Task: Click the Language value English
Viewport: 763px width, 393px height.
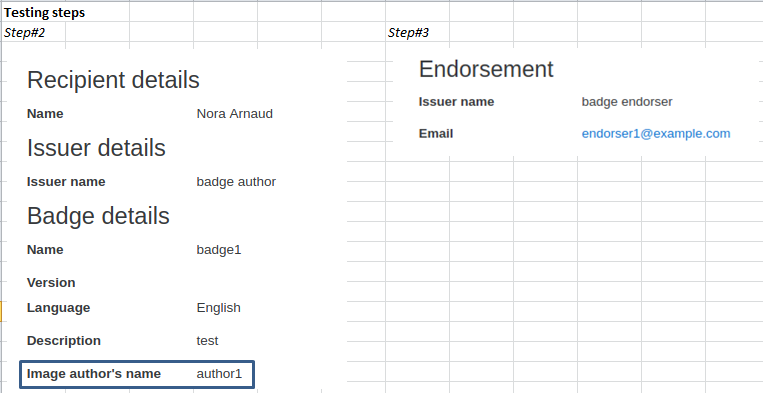Action: point(218,308)
